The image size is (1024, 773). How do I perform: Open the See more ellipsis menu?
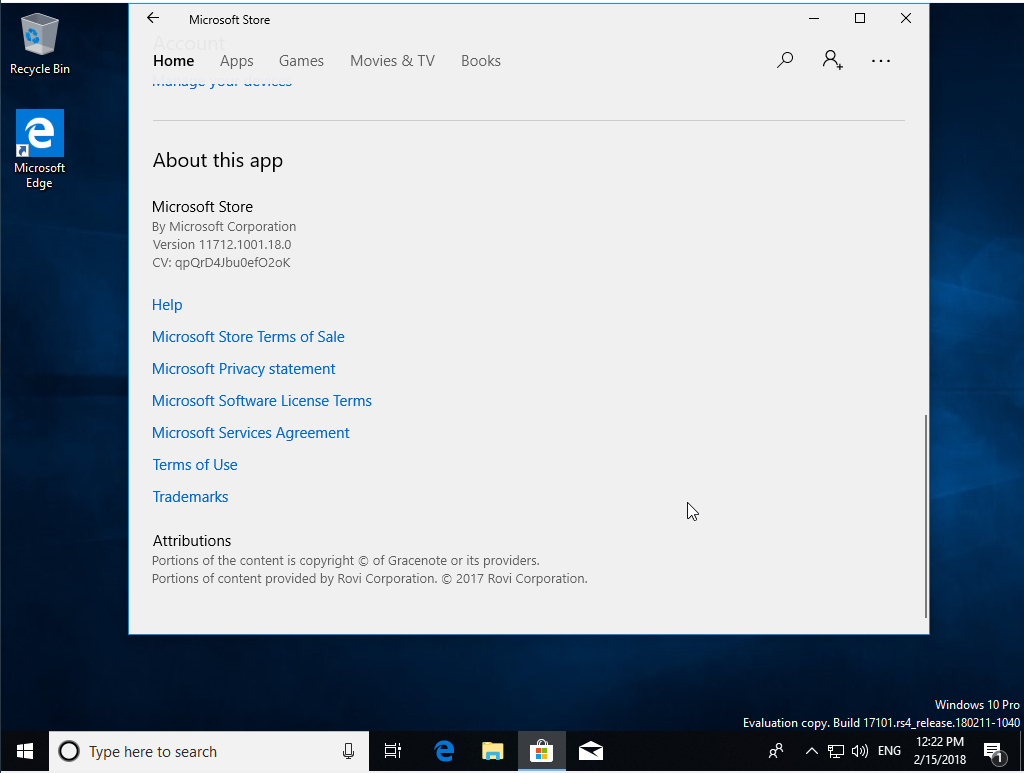(880, 61)
